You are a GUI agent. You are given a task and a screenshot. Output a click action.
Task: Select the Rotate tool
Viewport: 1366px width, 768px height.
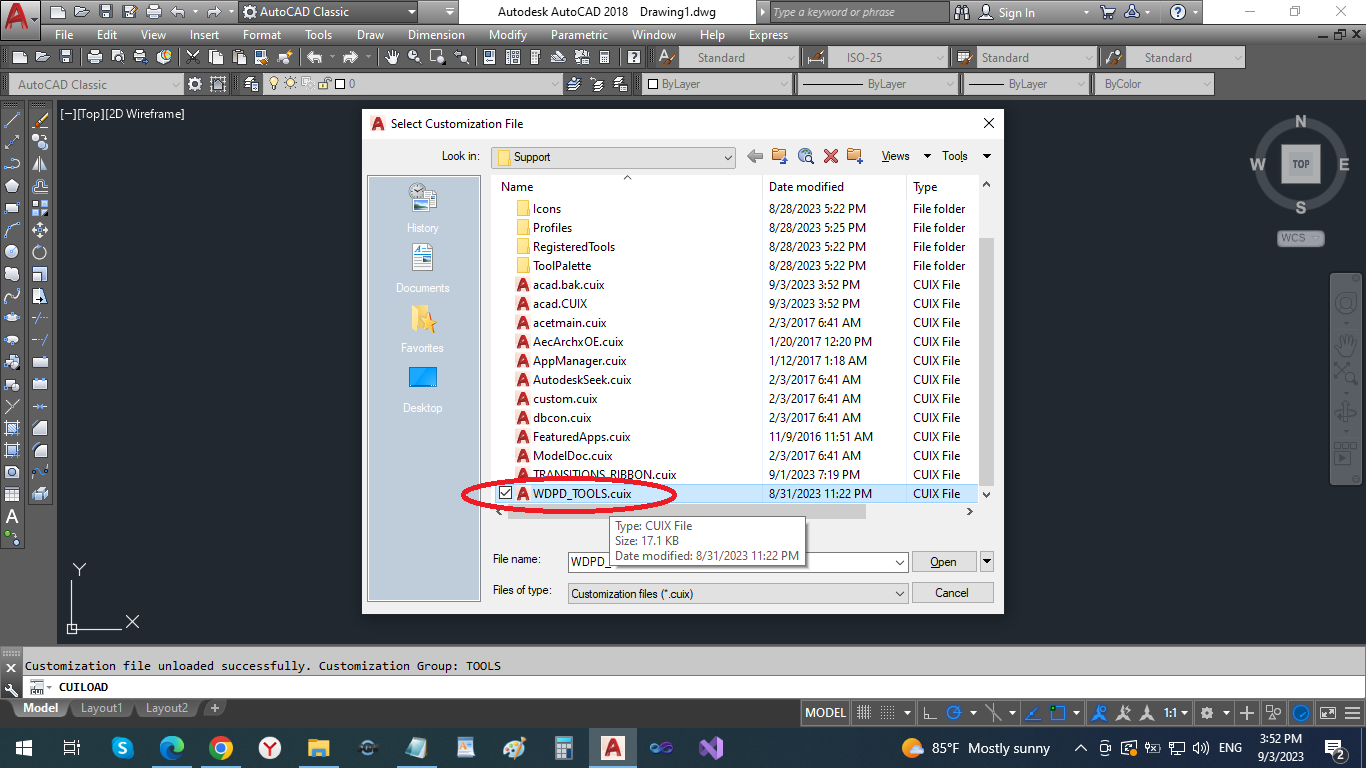[40, 252]
